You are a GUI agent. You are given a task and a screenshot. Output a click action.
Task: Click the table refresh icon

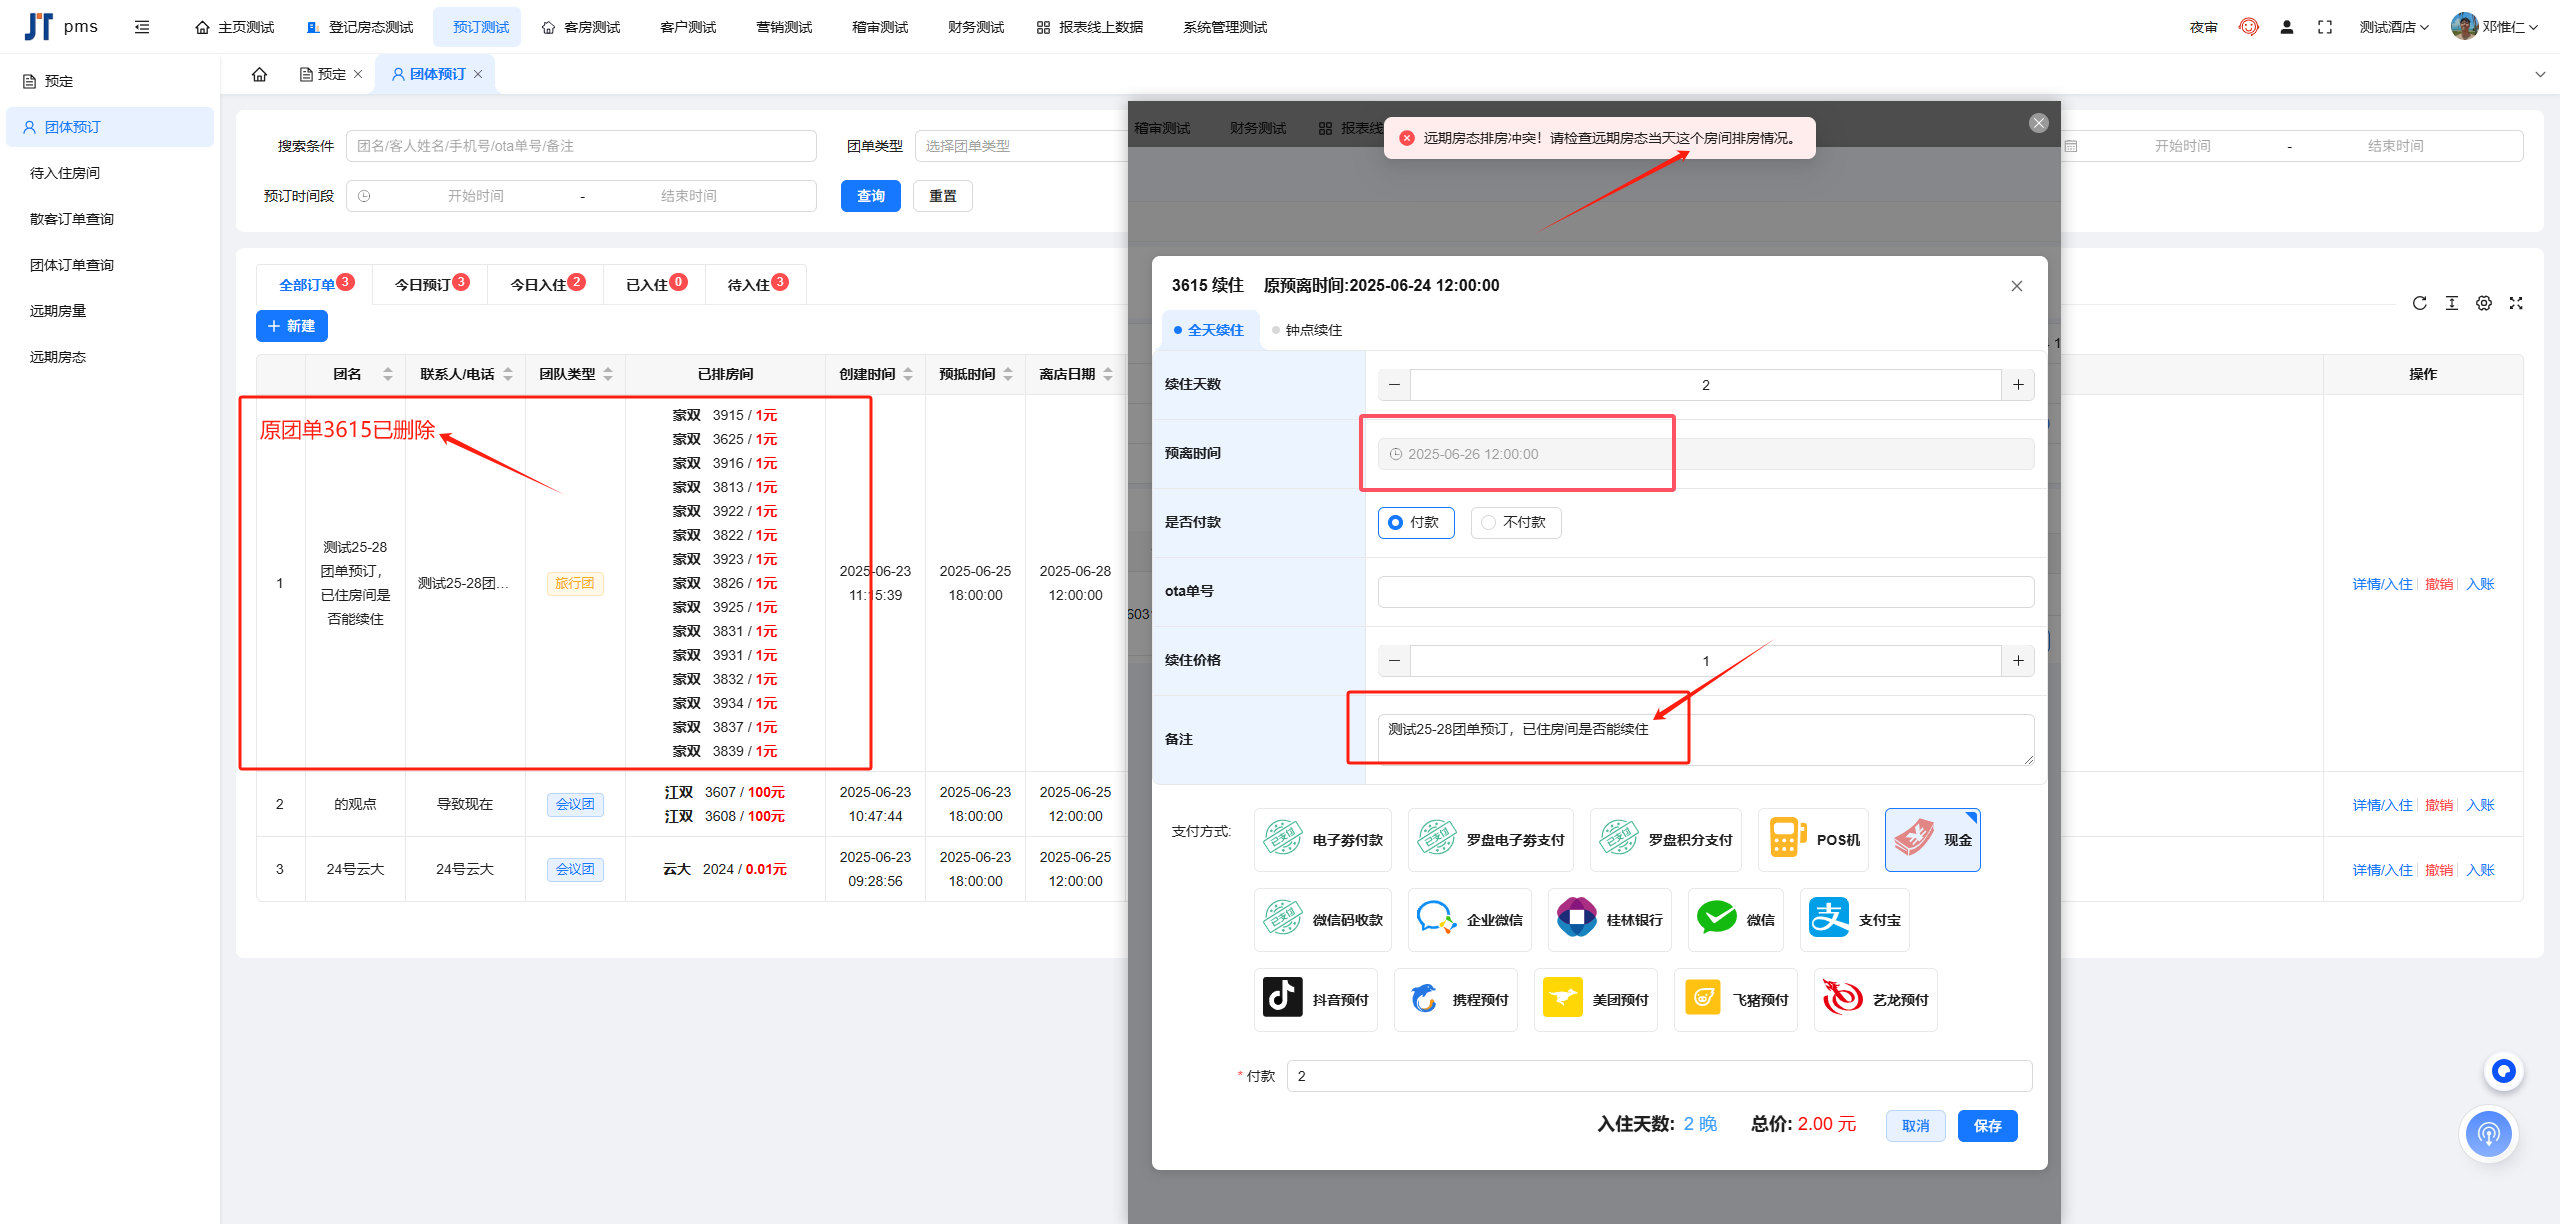pyautogui.click(x=2419, y=303)
